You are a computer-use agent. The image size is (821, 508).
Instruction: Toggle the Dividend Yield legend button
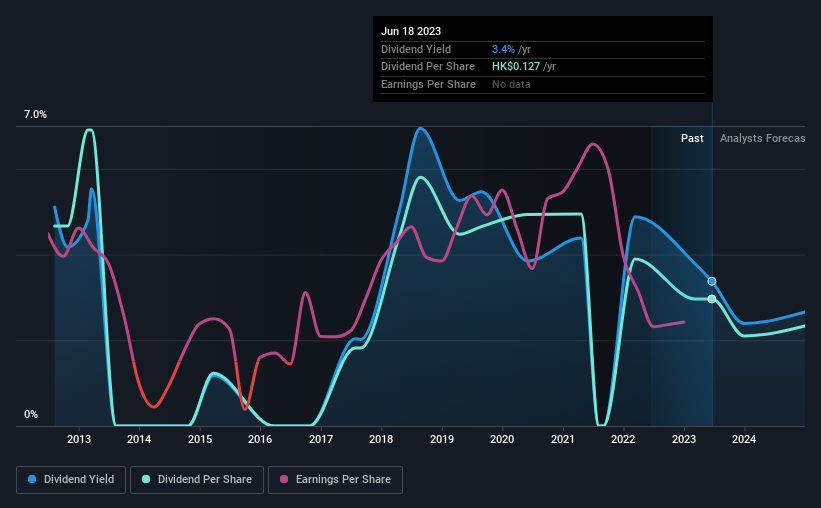click(x=71, y=480)
